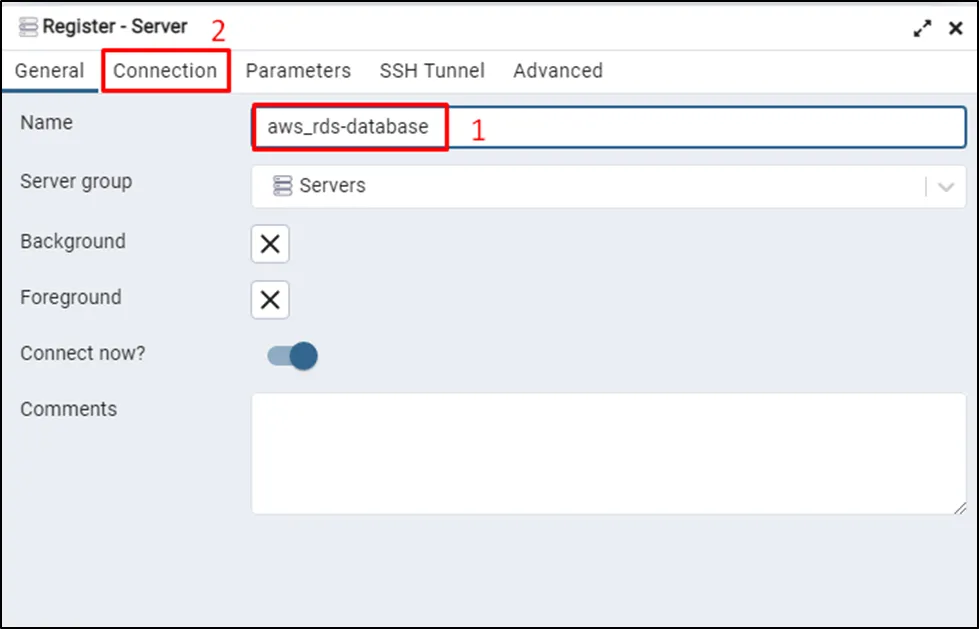This screenshot has width=979, height=629.
Task: Expand the Server group chevron arrow
Action: (946, 187)
